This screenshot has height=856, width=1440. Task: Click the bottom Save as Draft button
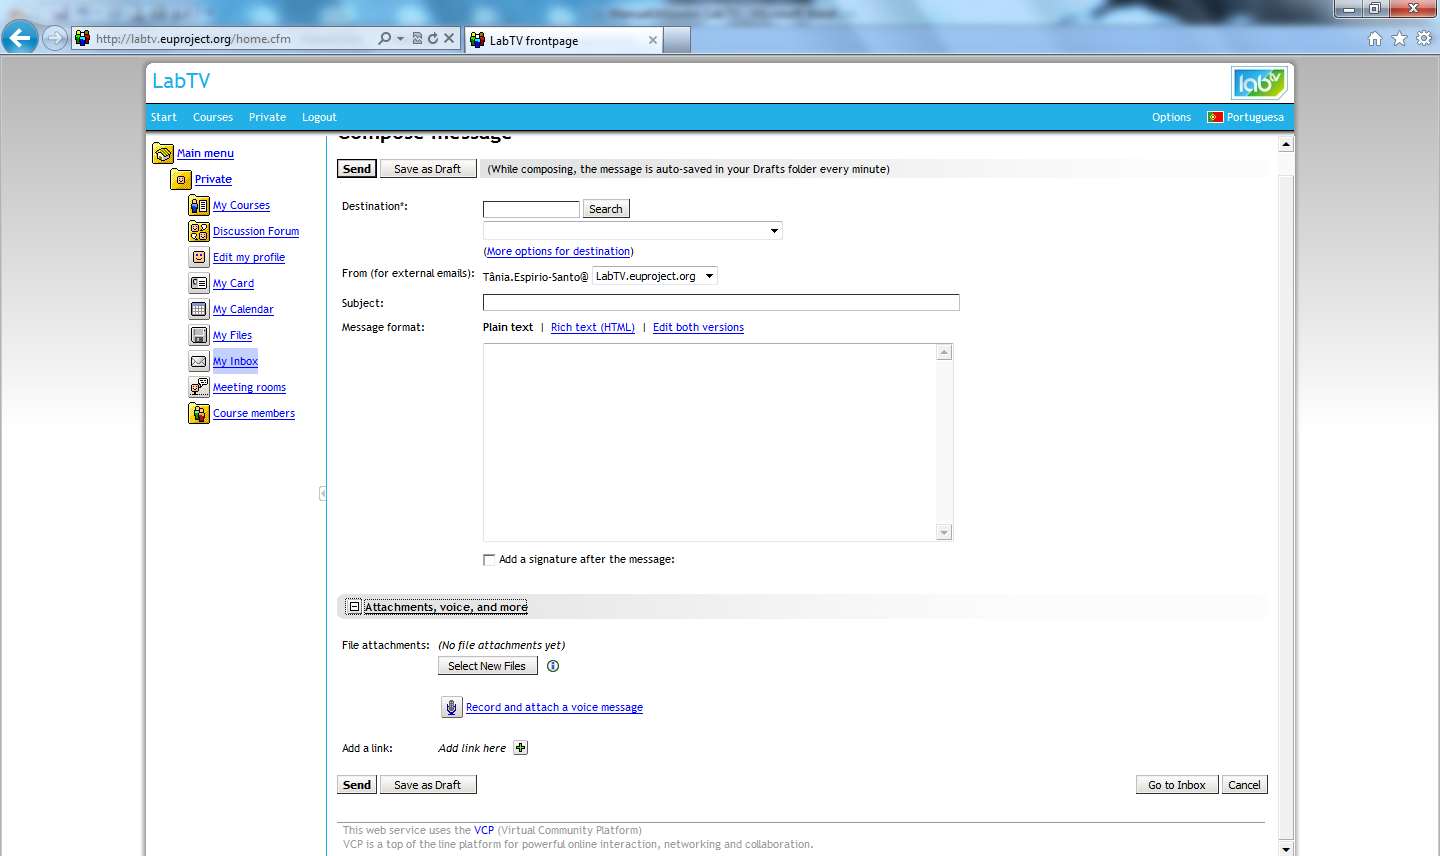click(x=428, y=785)
